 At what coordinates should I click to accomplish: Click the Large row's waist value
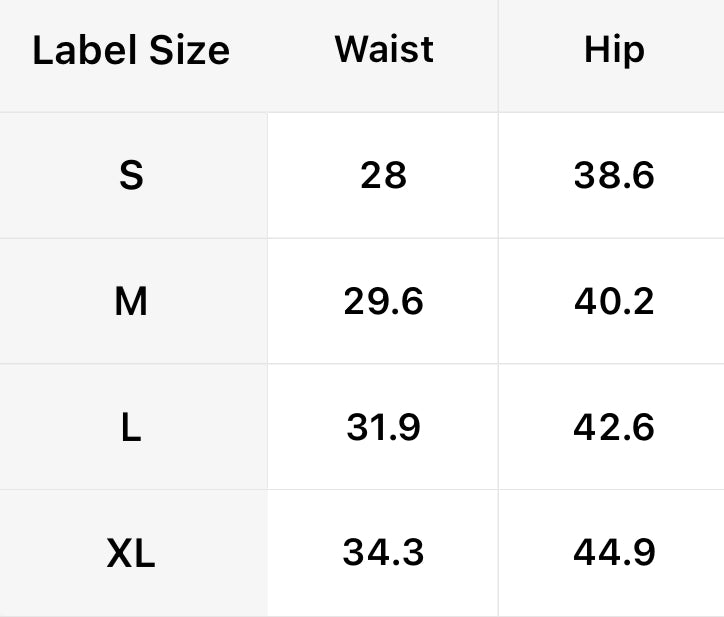[384, 427]
